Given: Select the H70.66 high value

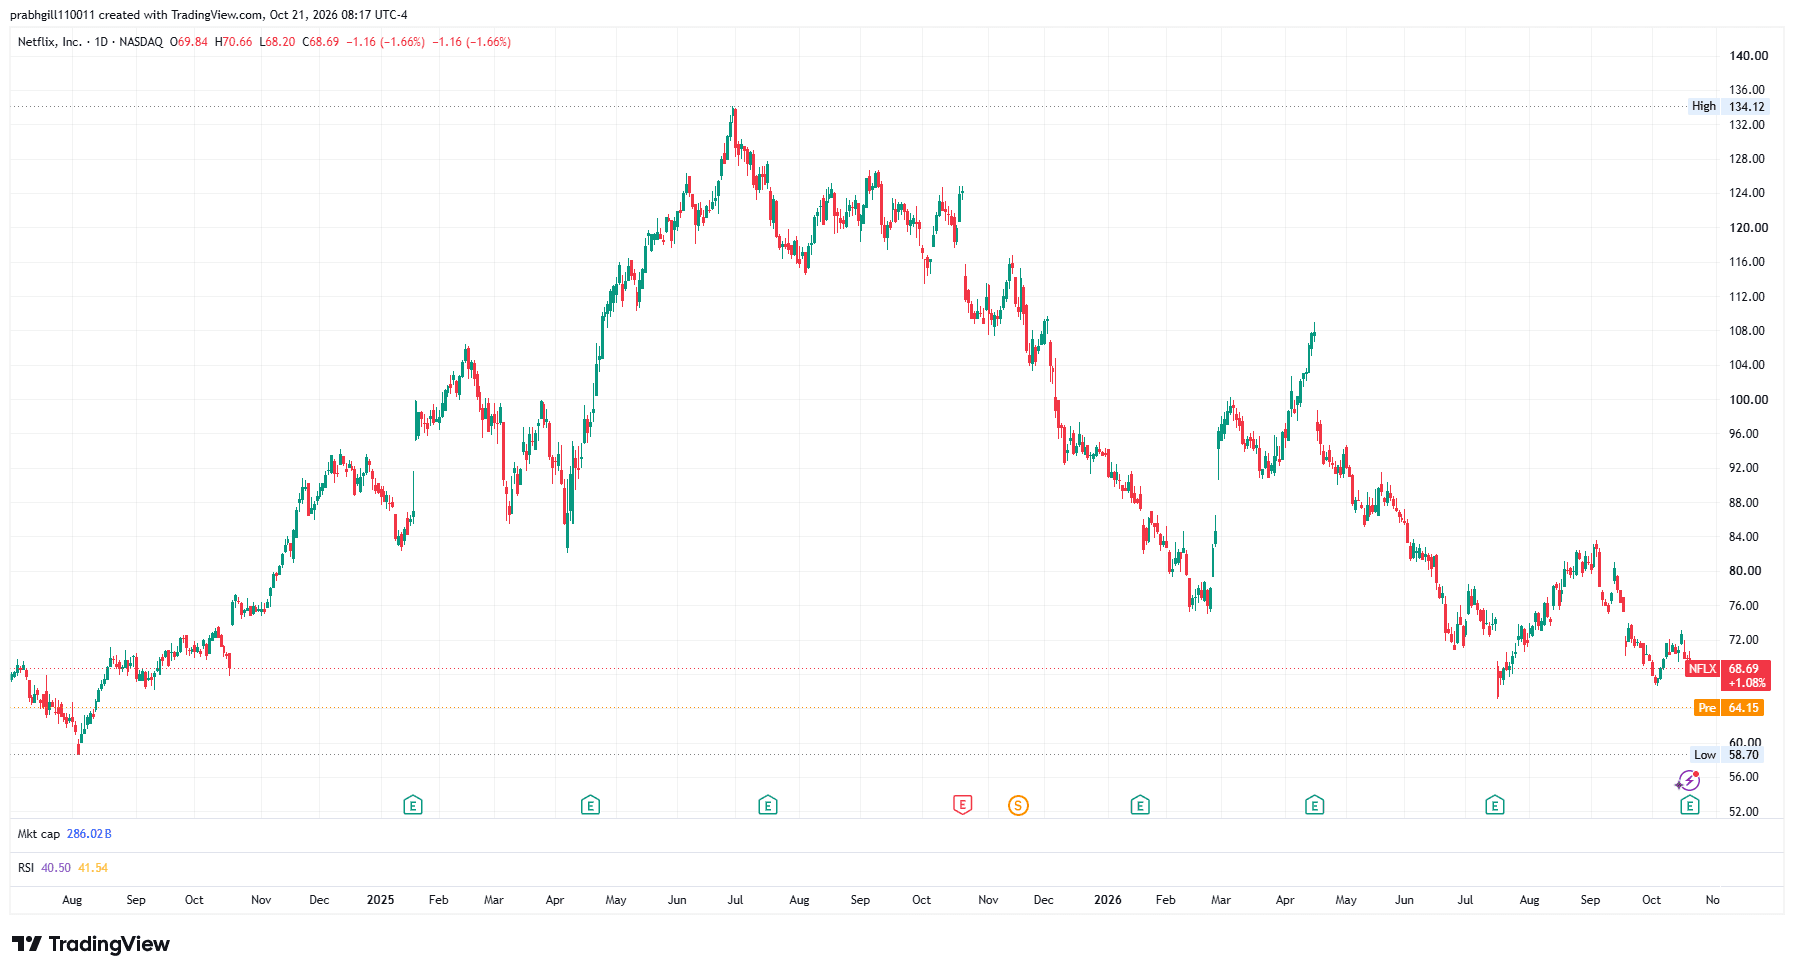Looking at the screenshot, I should click(x=234, y=42).
